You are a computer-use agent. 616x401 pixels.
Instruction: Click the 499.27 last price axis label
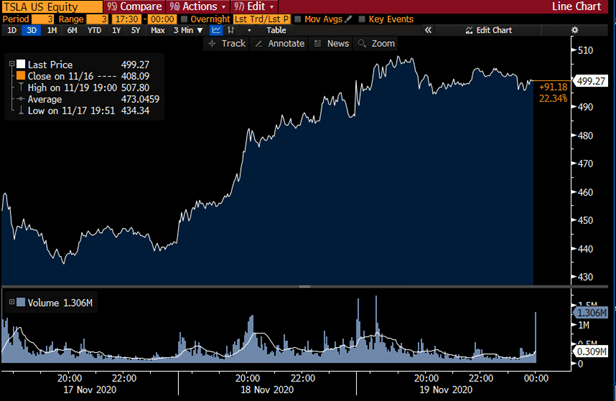[x=590, y=81]
